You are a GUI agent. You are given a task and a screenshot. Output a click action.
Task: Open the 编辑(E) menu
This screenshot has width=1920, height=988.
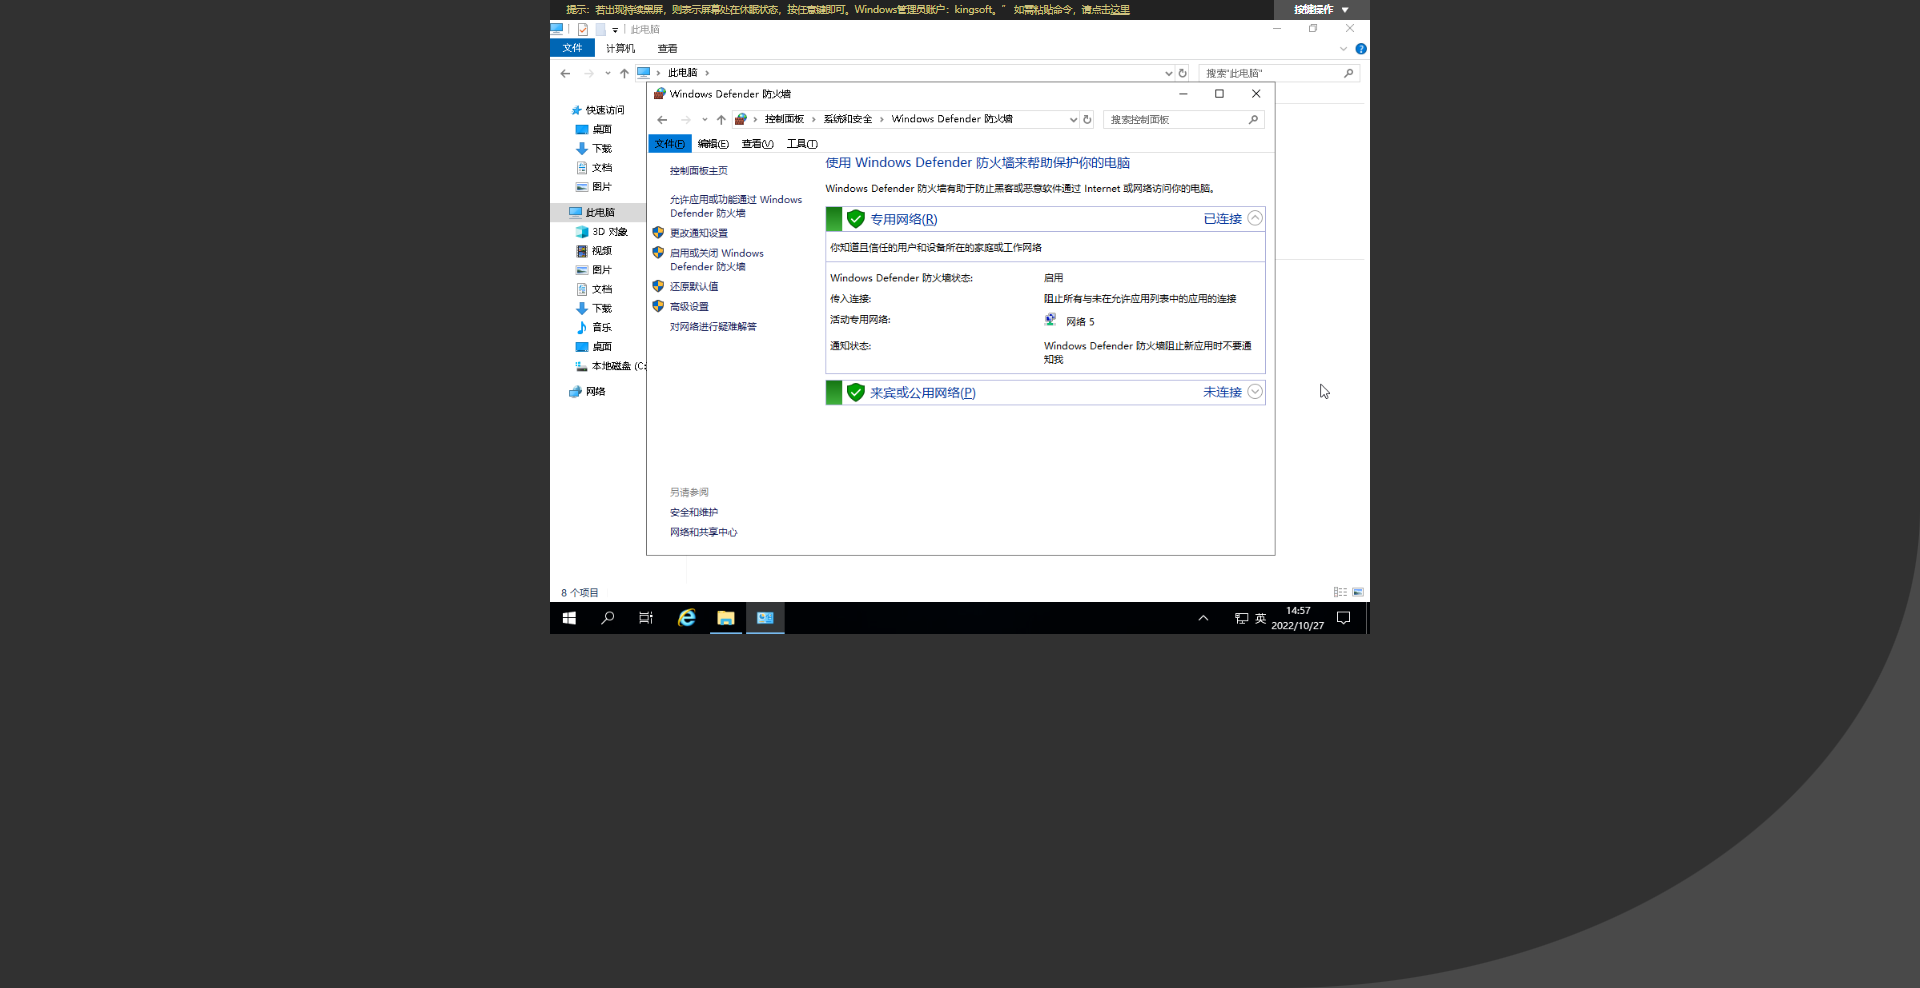tap(713, 144)
